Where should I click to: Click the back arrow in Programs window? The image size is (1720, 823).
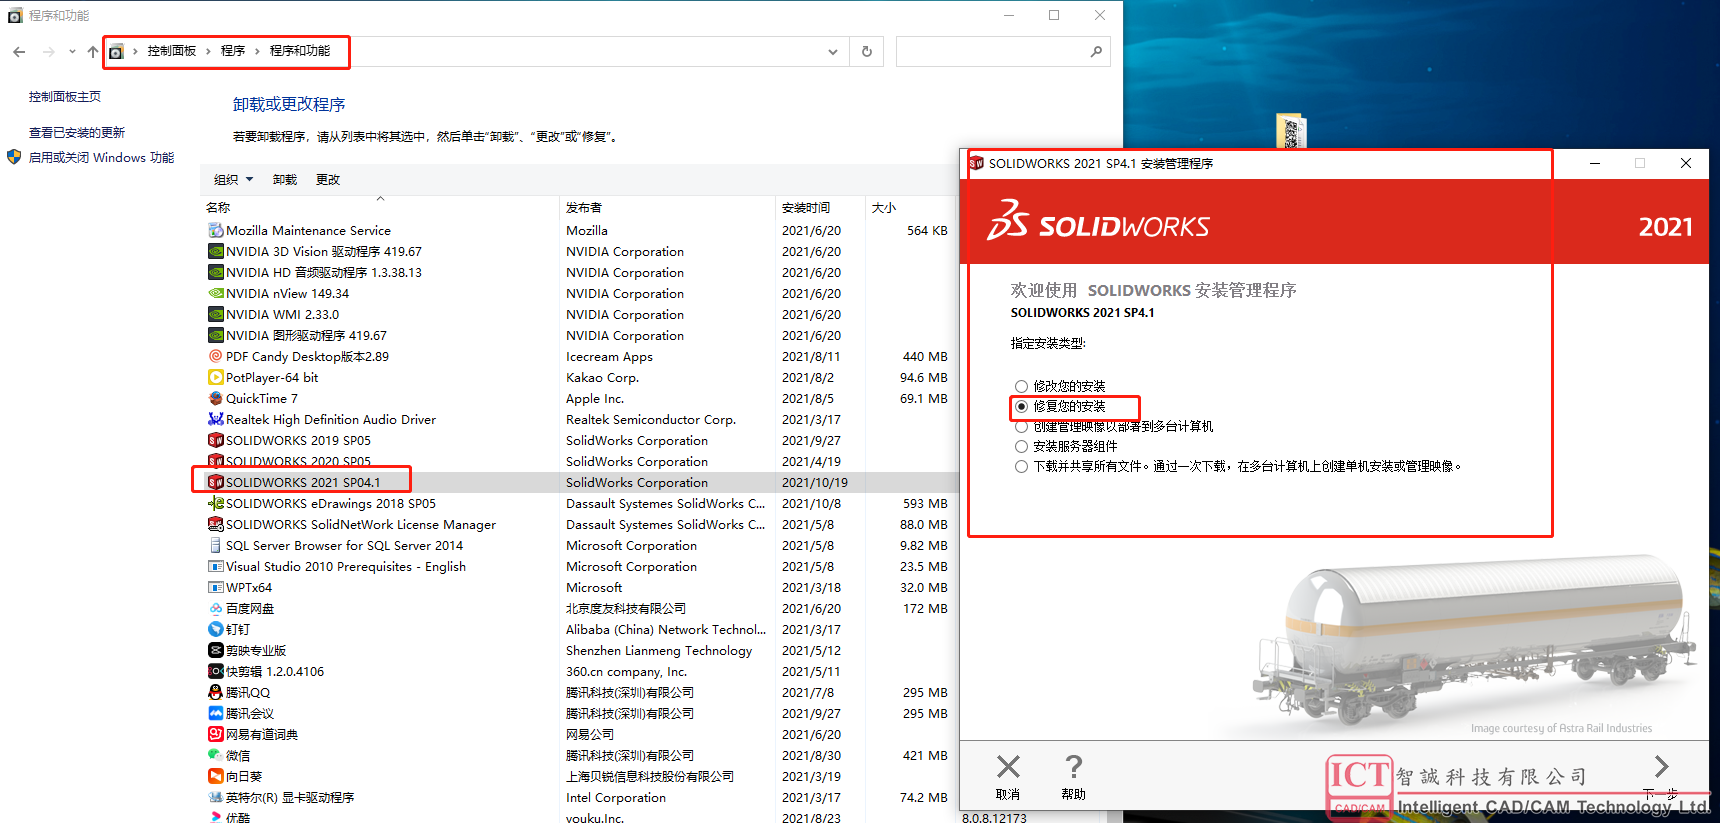click(19, 51)
